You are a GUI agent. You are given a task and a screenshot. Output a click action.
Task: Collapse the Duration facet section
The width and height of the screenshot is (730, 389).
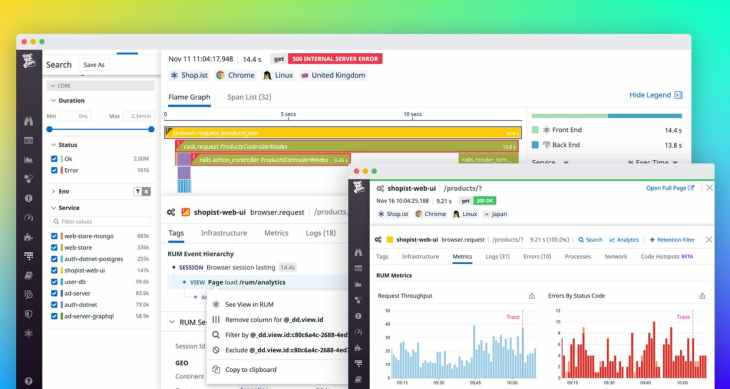click(53, 101)
